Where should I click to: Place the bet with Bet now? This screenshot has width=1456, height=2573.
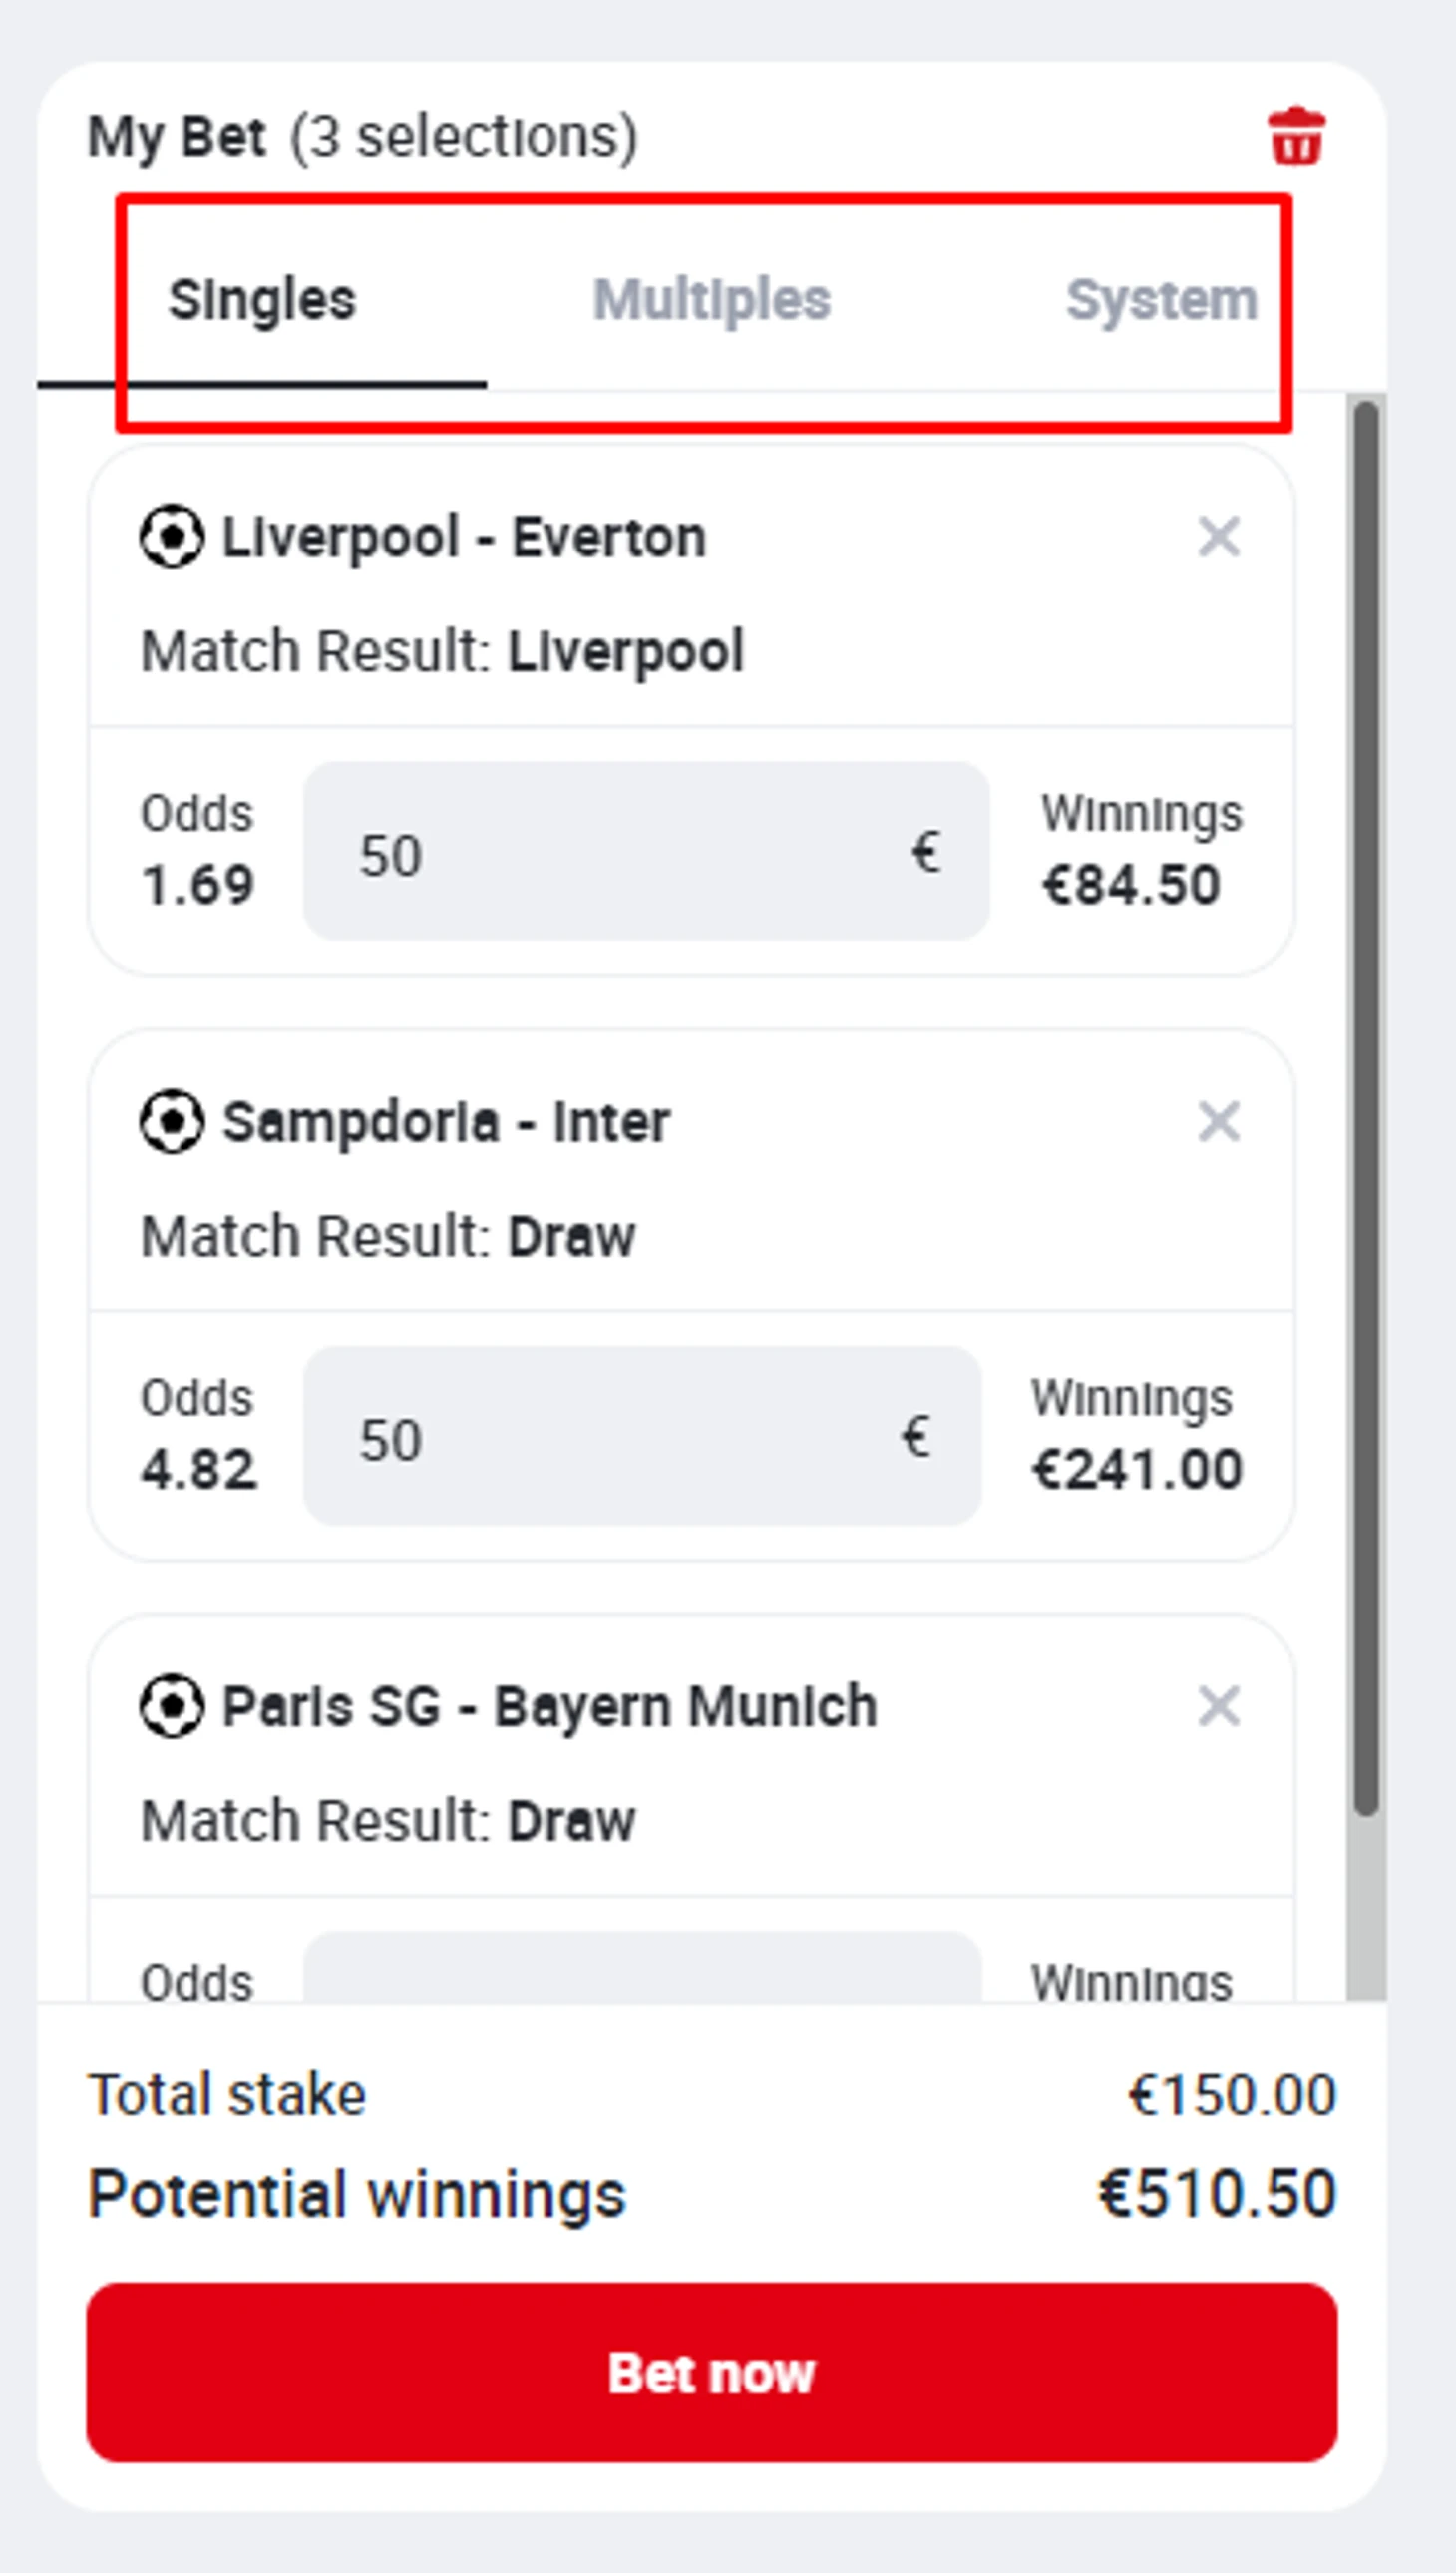click(x=712, y=2372)
